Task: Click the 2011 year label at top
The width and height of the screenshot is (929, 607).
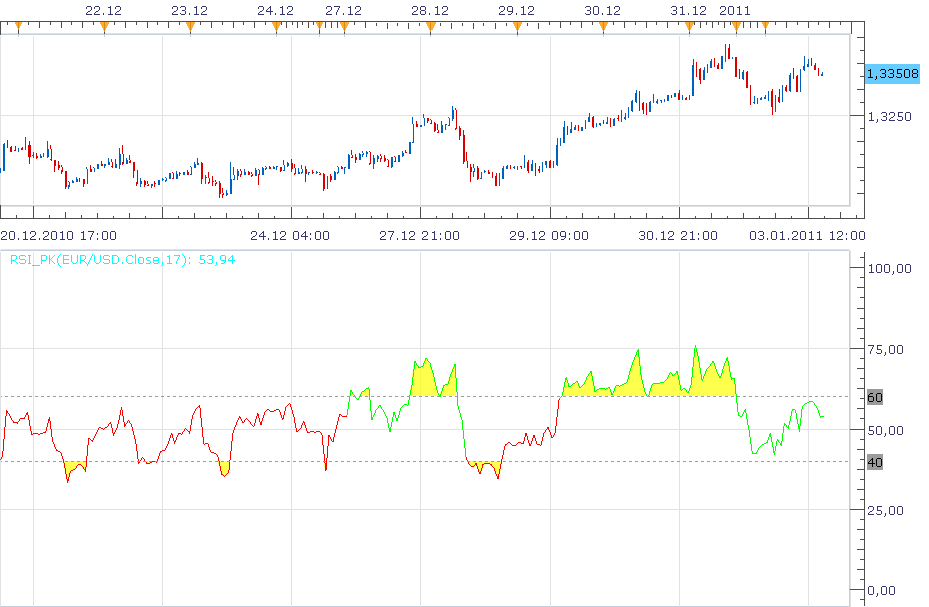Action: (735, 11)
